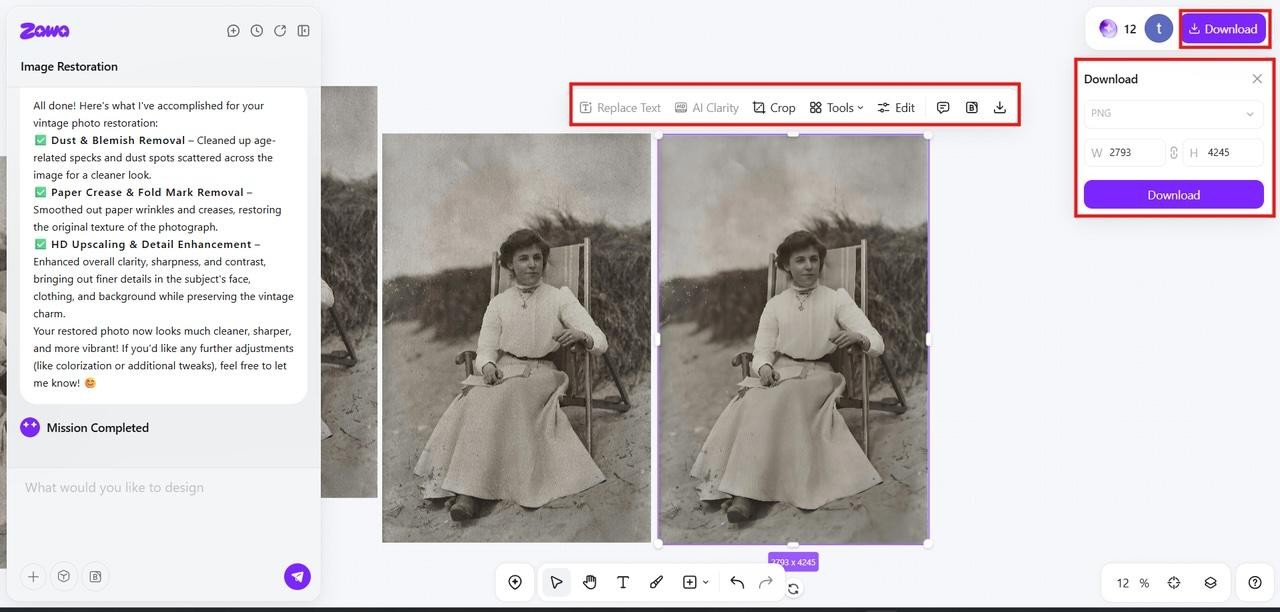
Task: Click the AI pin marker tool
Action: click(x=515, y=582)
